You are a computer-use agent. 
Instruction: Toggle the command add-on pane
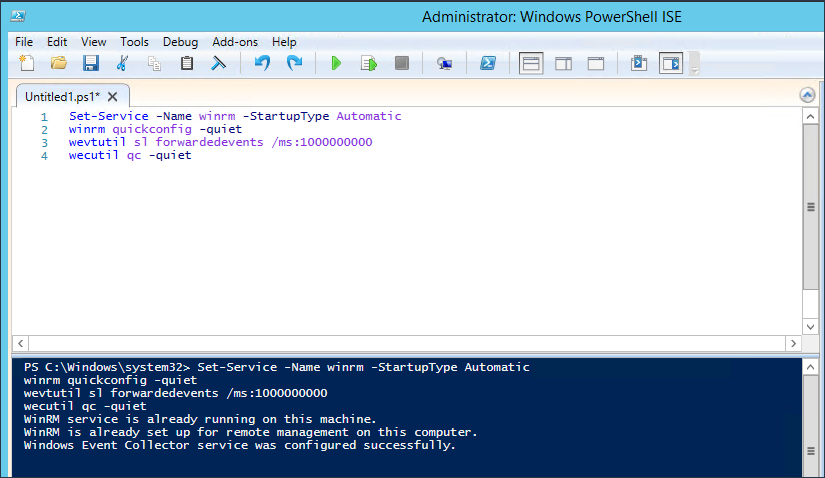click(x=671, y=63)
